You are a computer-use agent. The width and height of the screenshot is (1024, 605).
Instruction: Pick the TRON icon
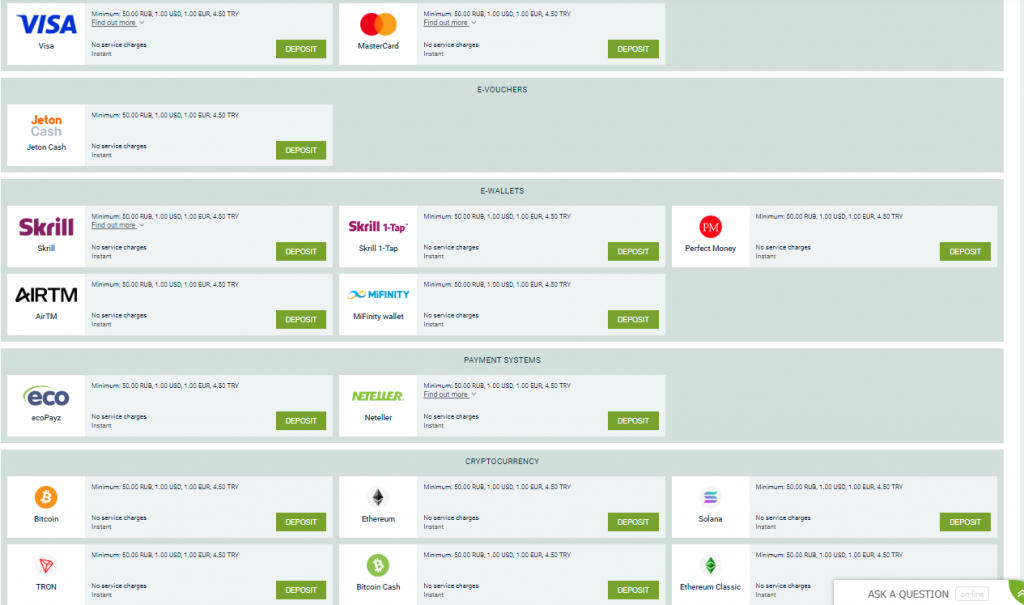click(46, 565)
